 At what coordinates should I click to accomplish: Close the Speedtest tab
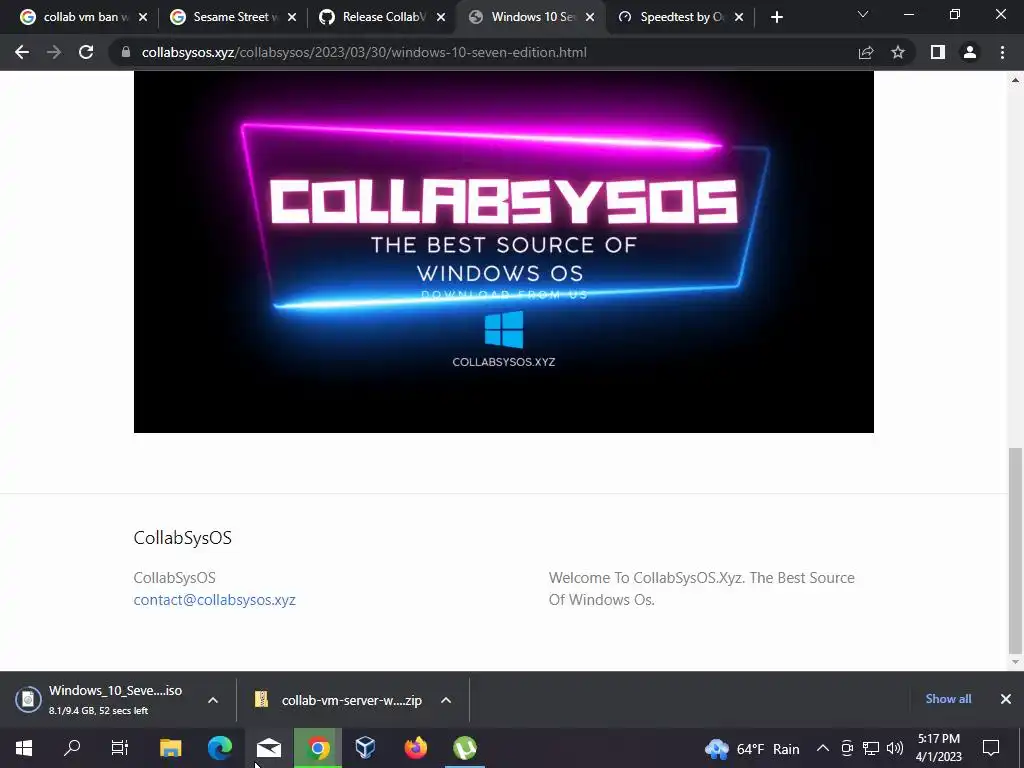tap(739, 17)
